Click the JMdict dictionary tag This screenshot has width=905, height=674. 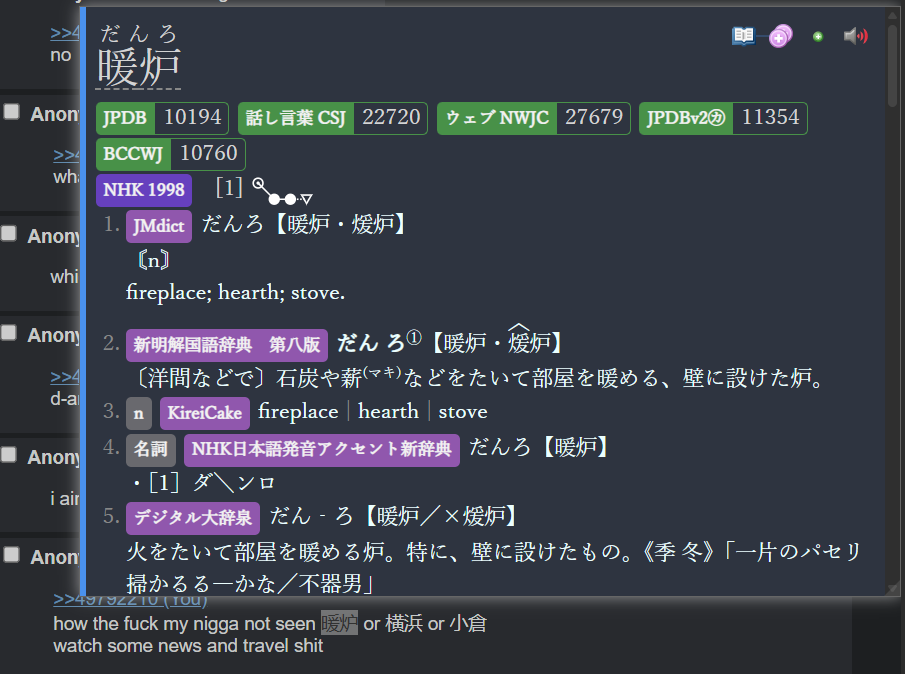(x=159, y=226)
